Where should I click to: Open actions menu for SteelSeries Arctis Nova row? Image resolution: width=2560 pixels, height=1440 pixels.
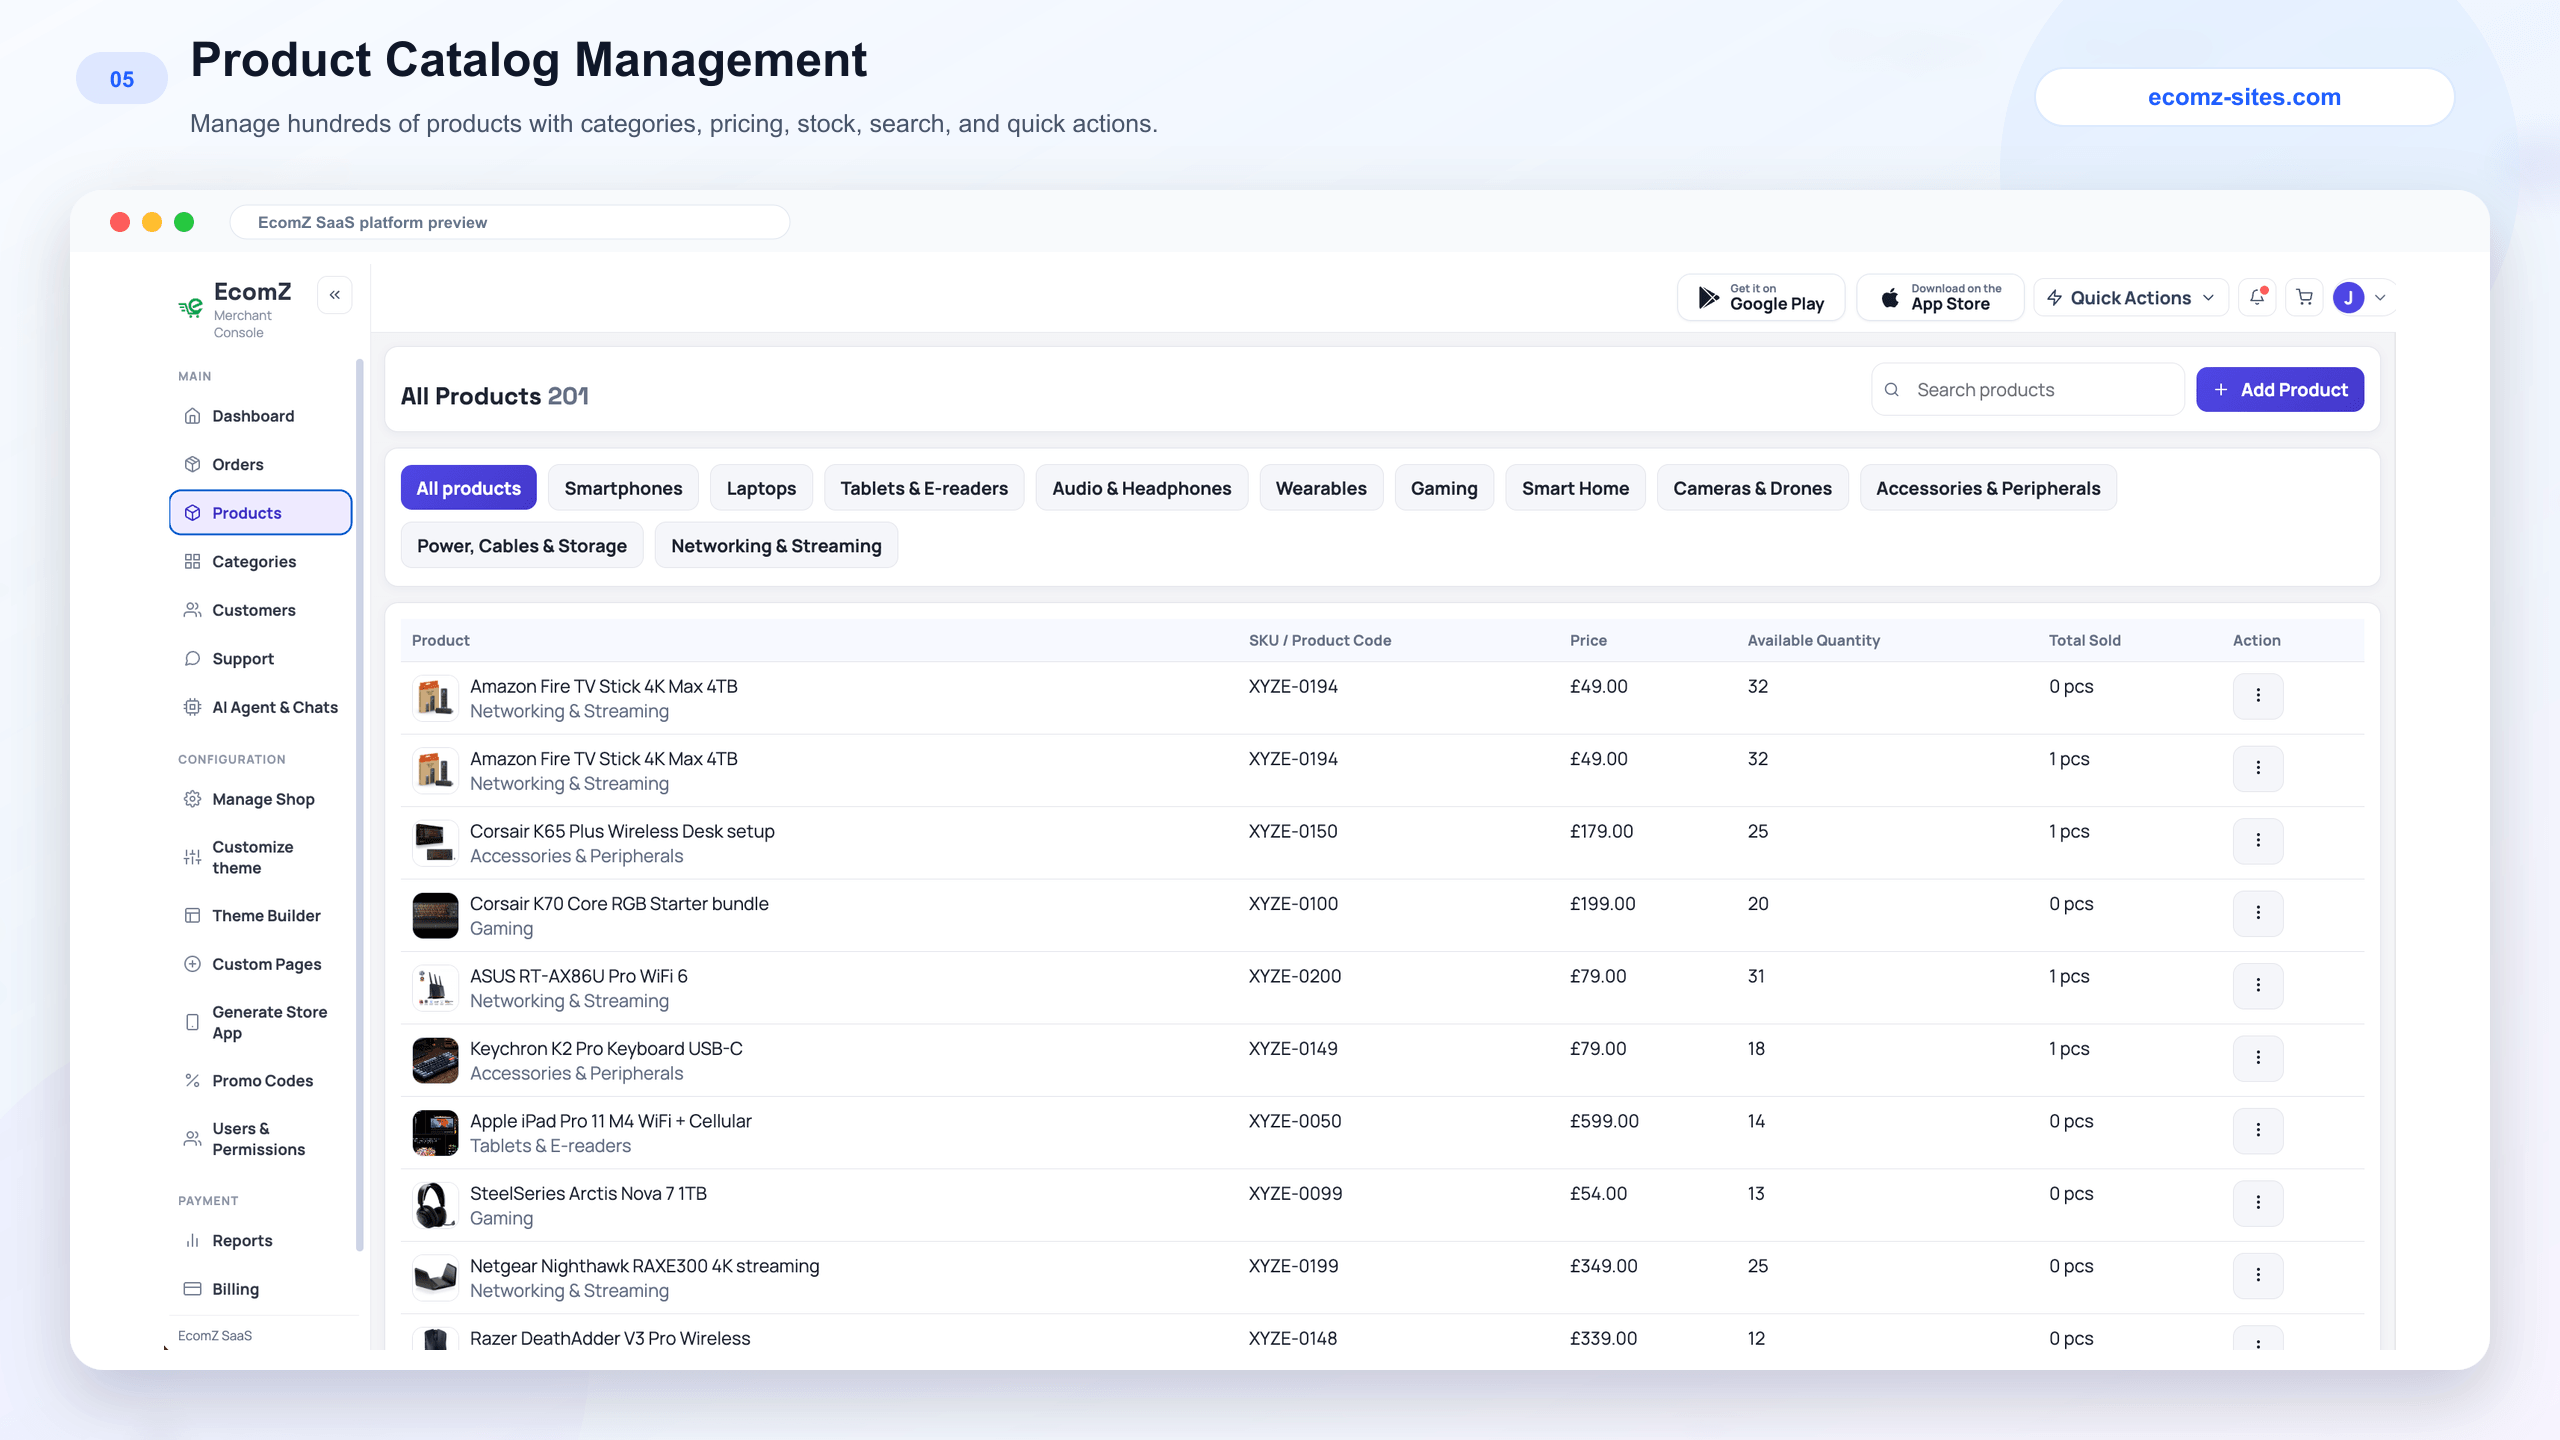coord(2258,1203)
